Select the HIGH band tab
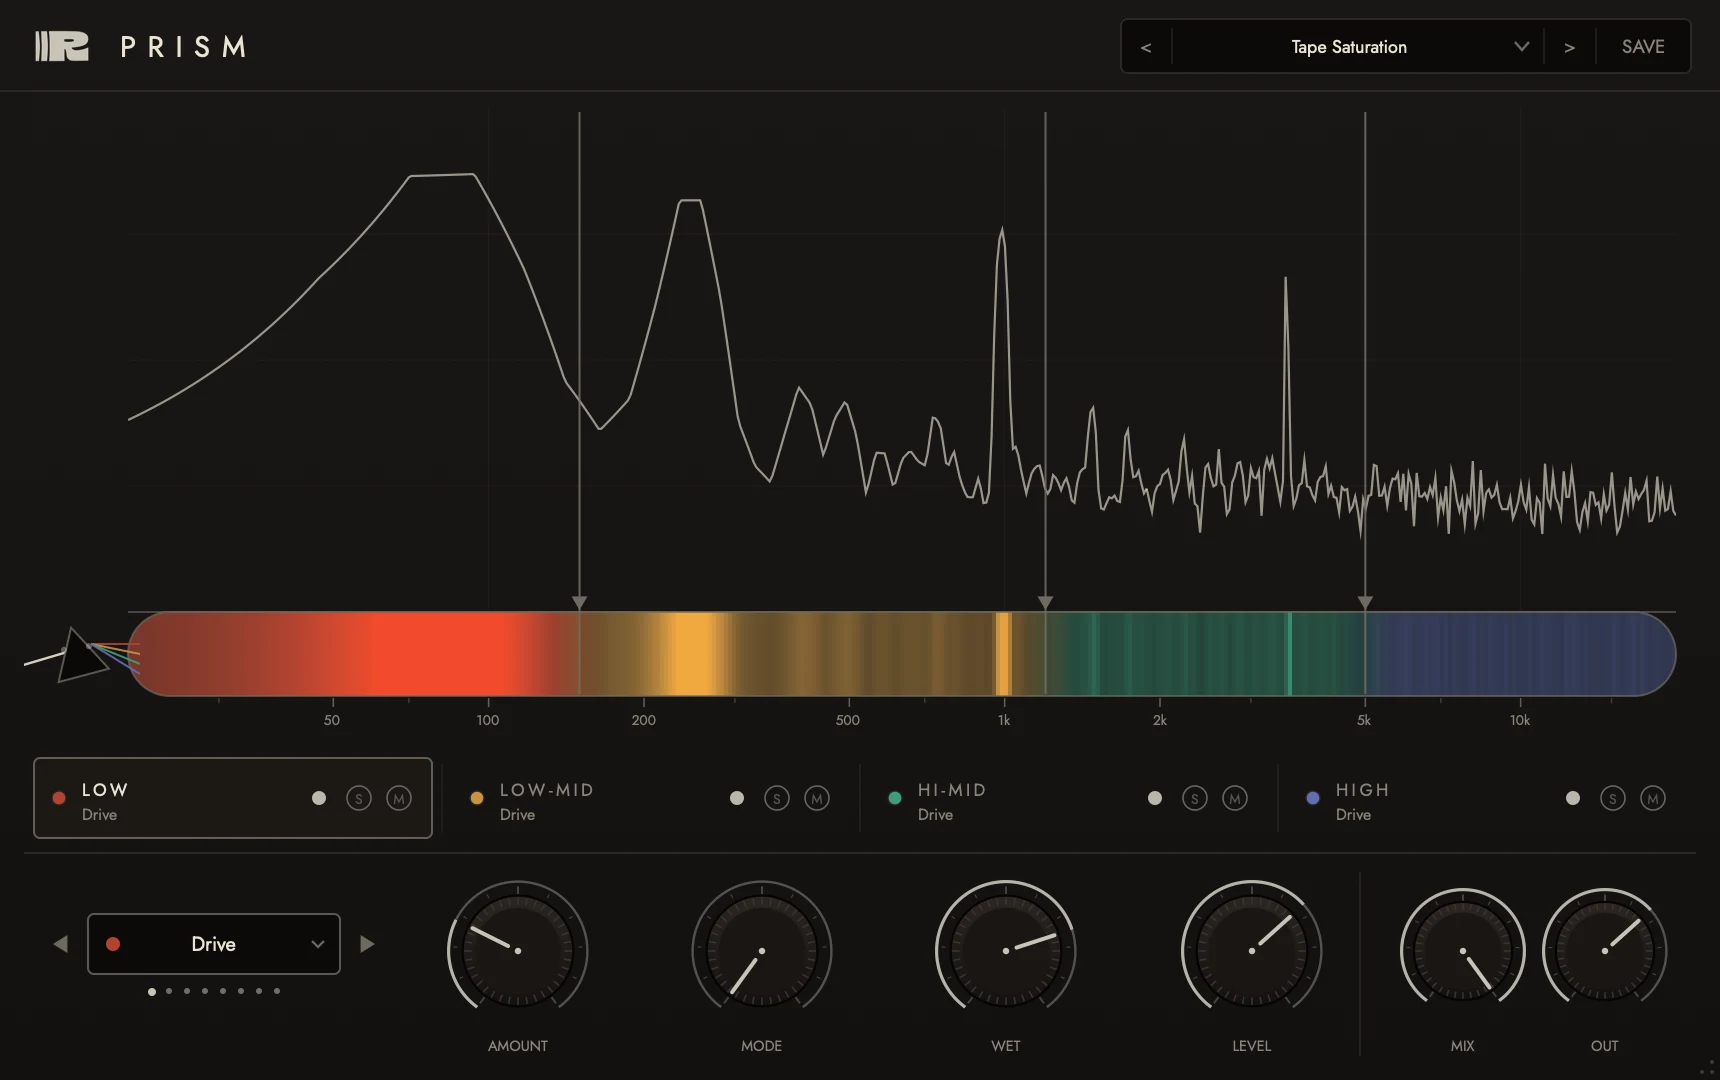Screen dimensions: 1720x1080 point(1487,798)
